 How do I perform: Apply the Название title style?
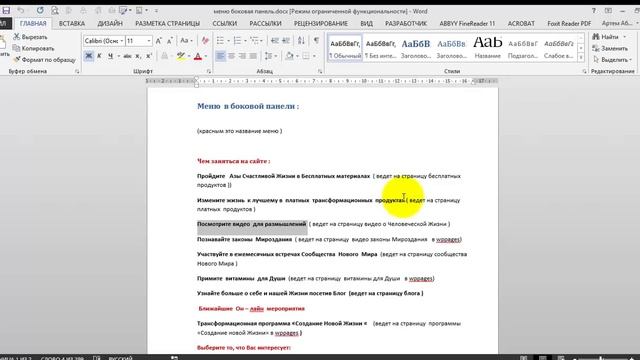click(487, 48)
